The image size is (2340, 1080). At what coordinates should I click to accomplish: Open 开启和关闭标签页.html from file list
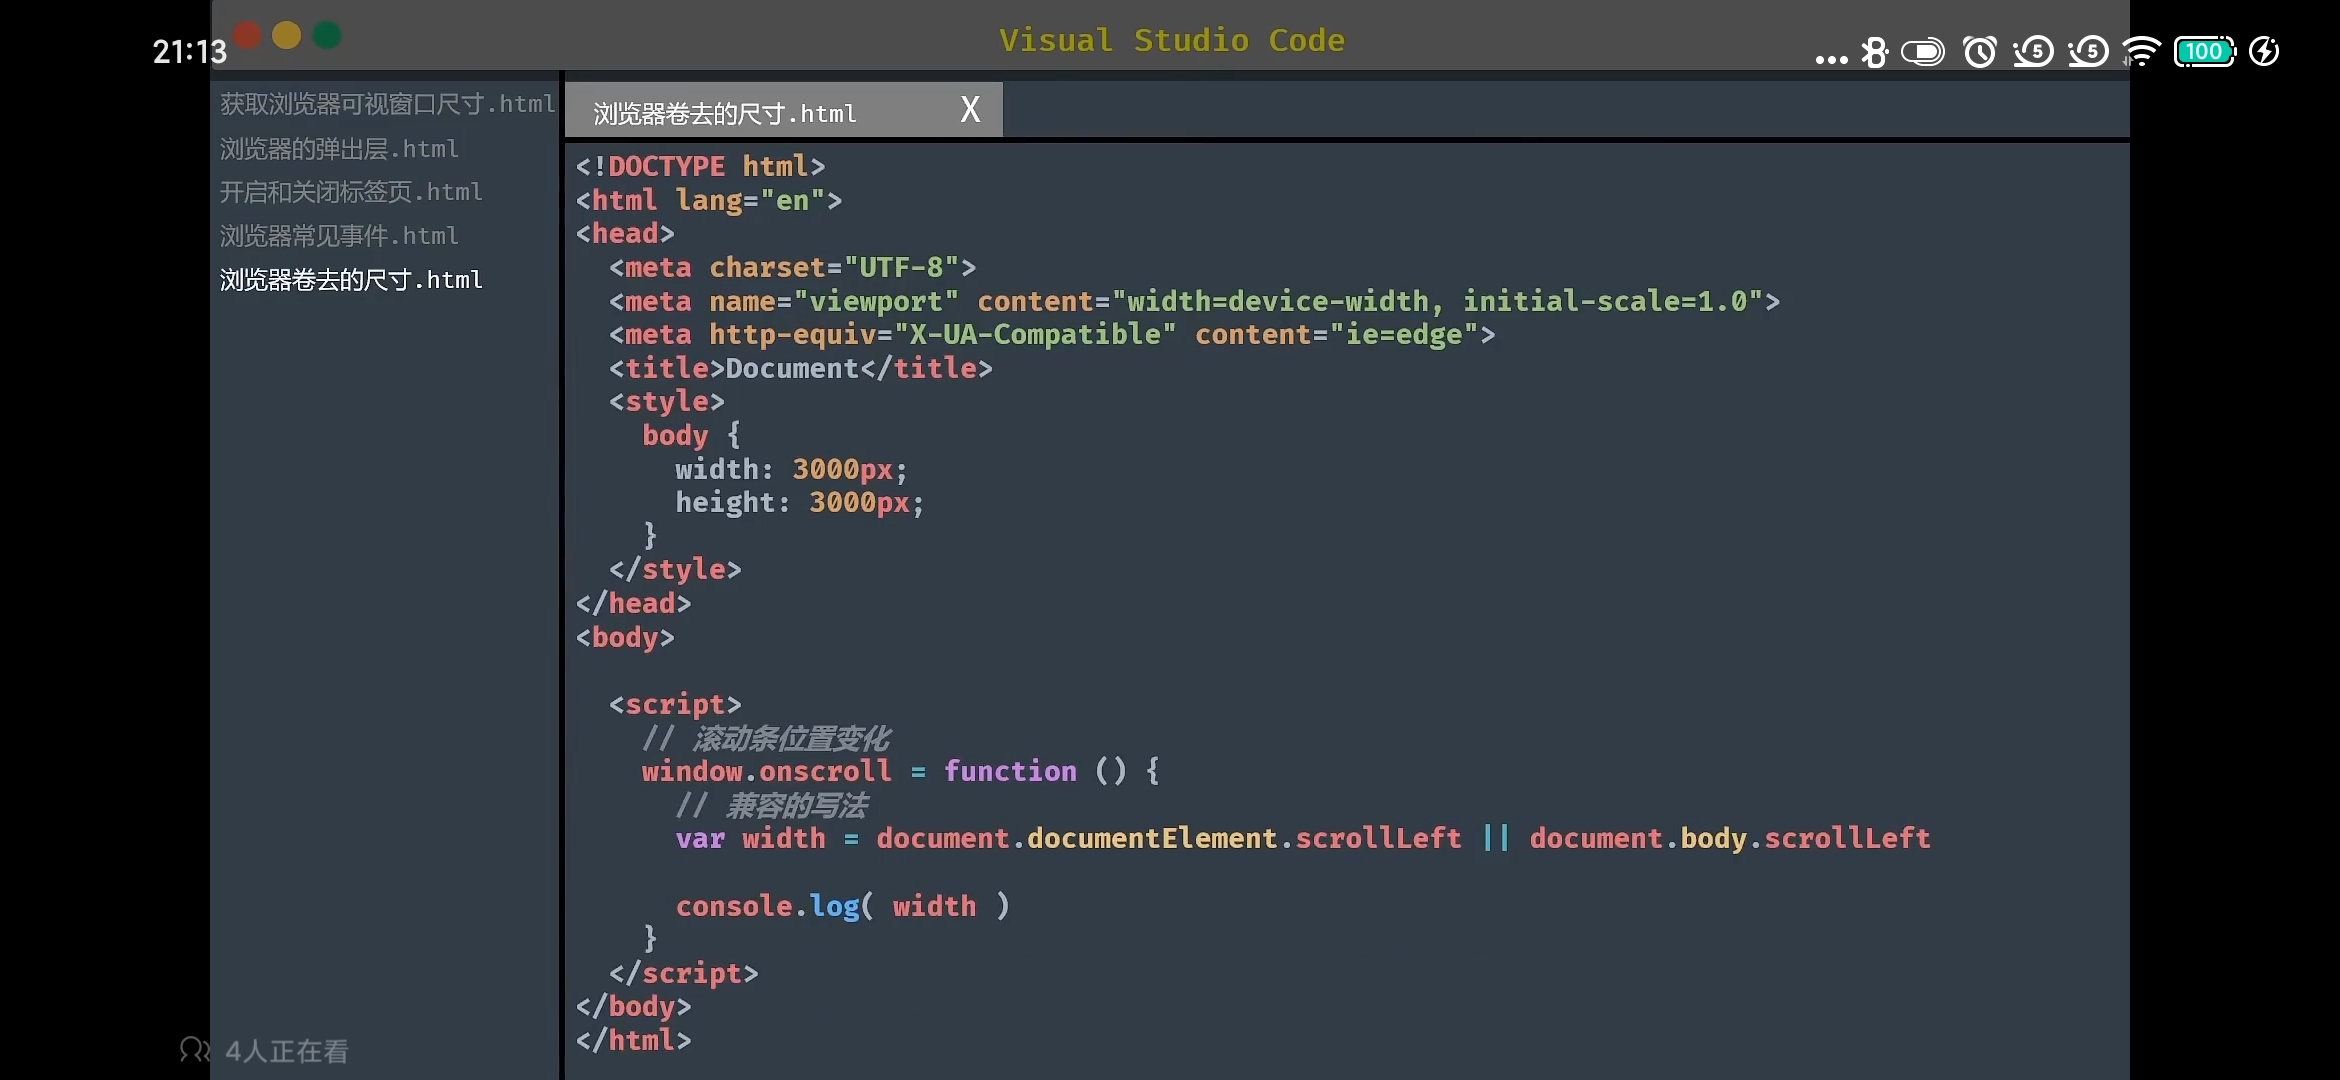pyautogui.click(x=351, y=192)
